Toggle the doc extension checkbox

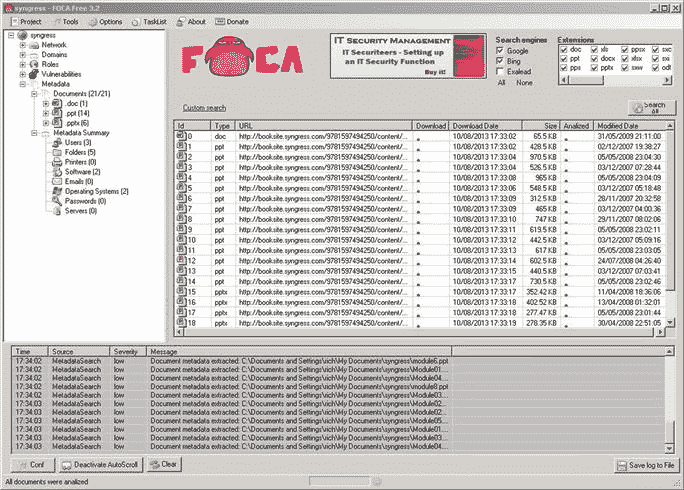564,50
